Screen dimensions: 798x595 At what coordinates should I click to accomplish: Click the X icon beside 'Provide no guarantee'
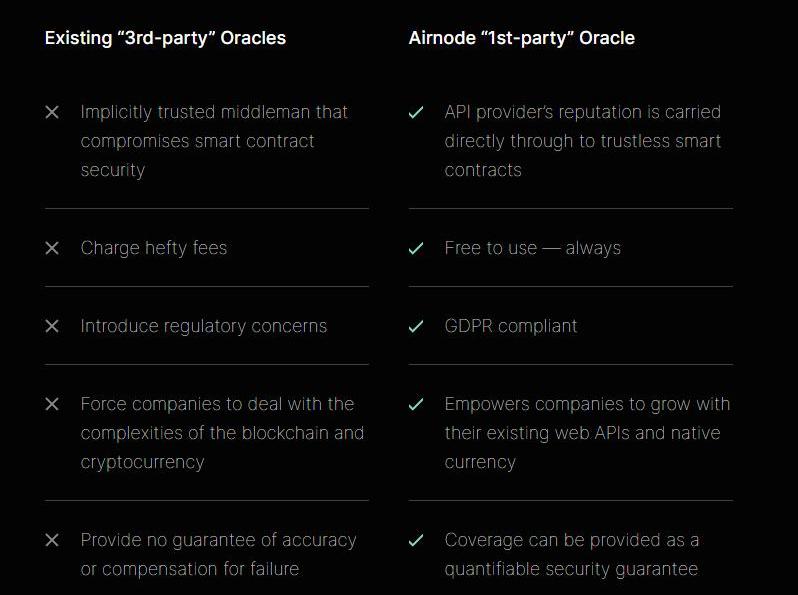(52, 540)
